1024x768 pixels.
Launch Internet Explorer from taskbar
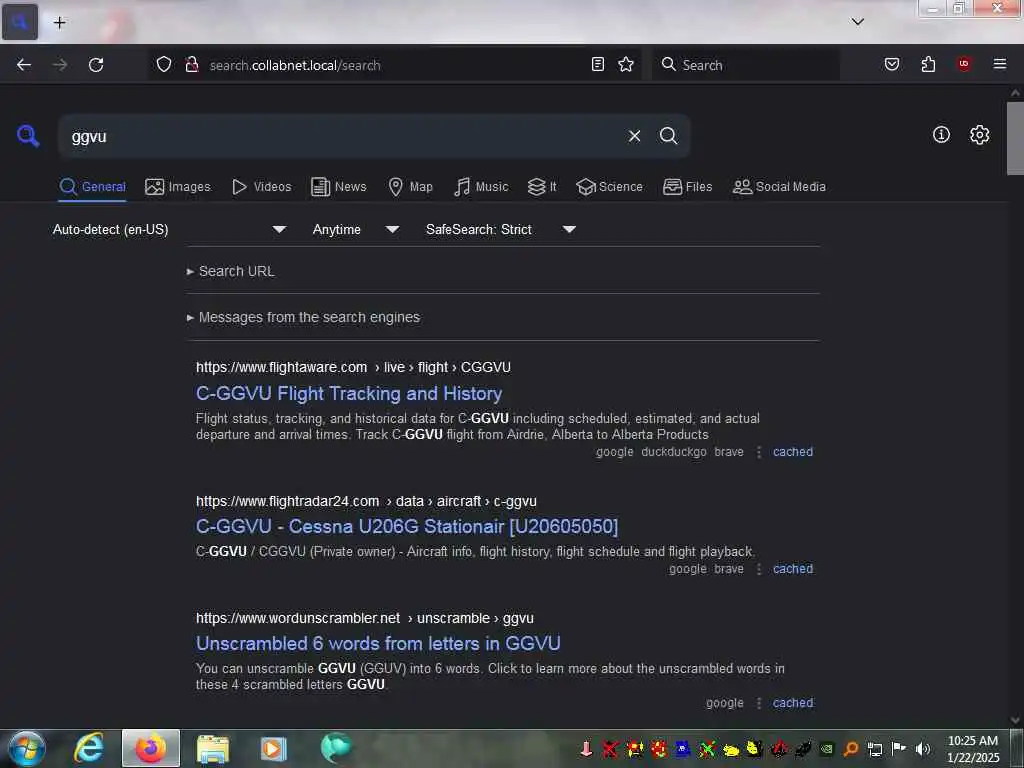[x=89, y=748]
